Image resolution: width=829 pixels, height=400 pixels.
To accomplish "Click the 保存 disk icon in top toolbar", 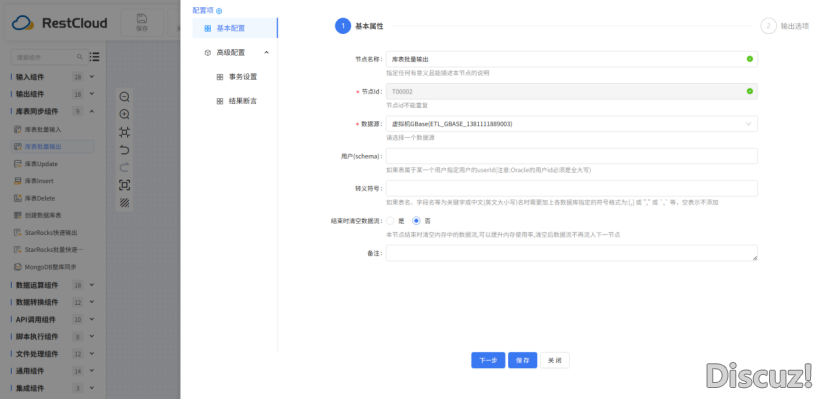I will coord(142,18).
